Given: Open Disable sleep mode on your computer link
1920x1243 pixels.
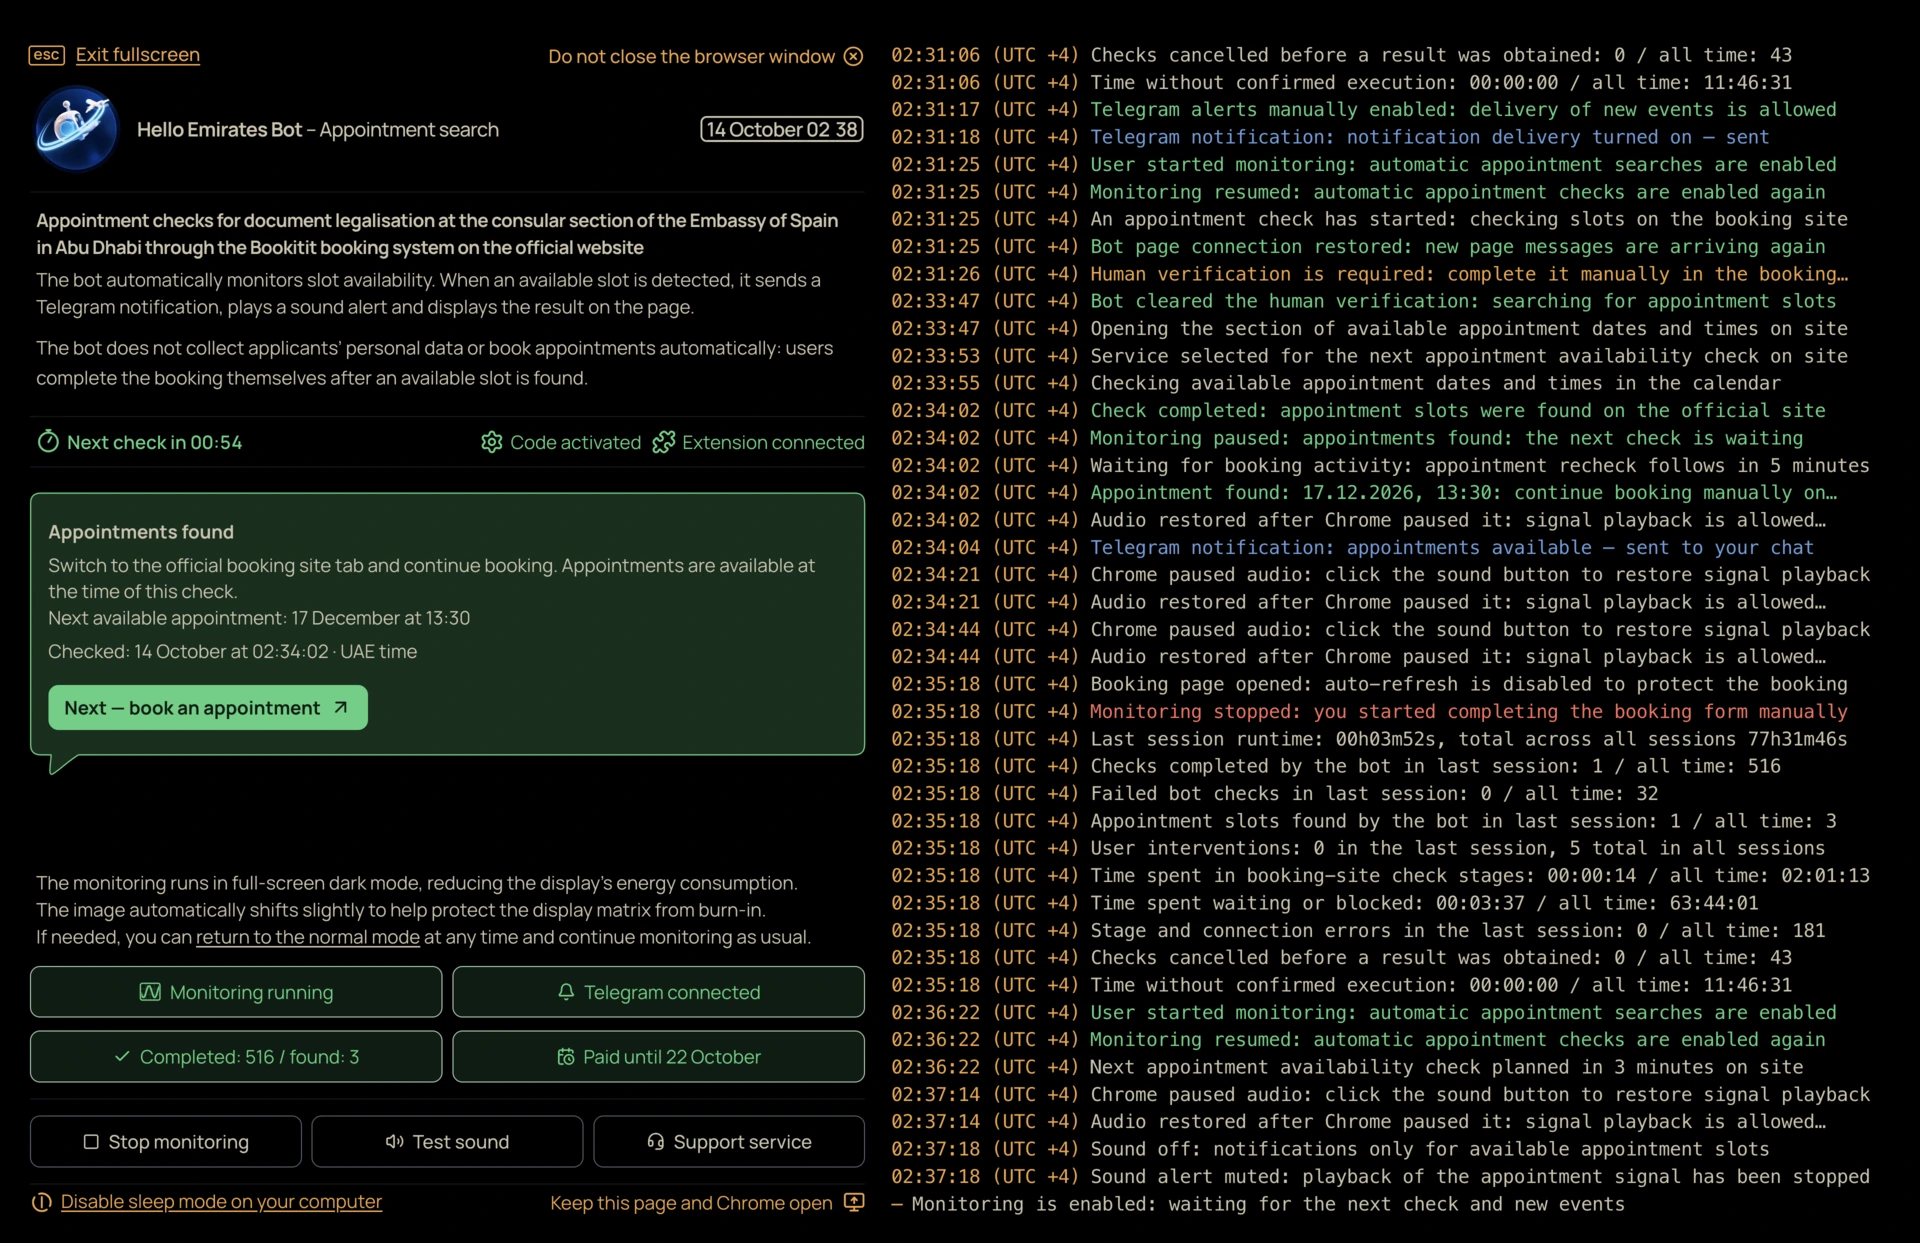Looking at the screenshot, I should pos(221,1202).
